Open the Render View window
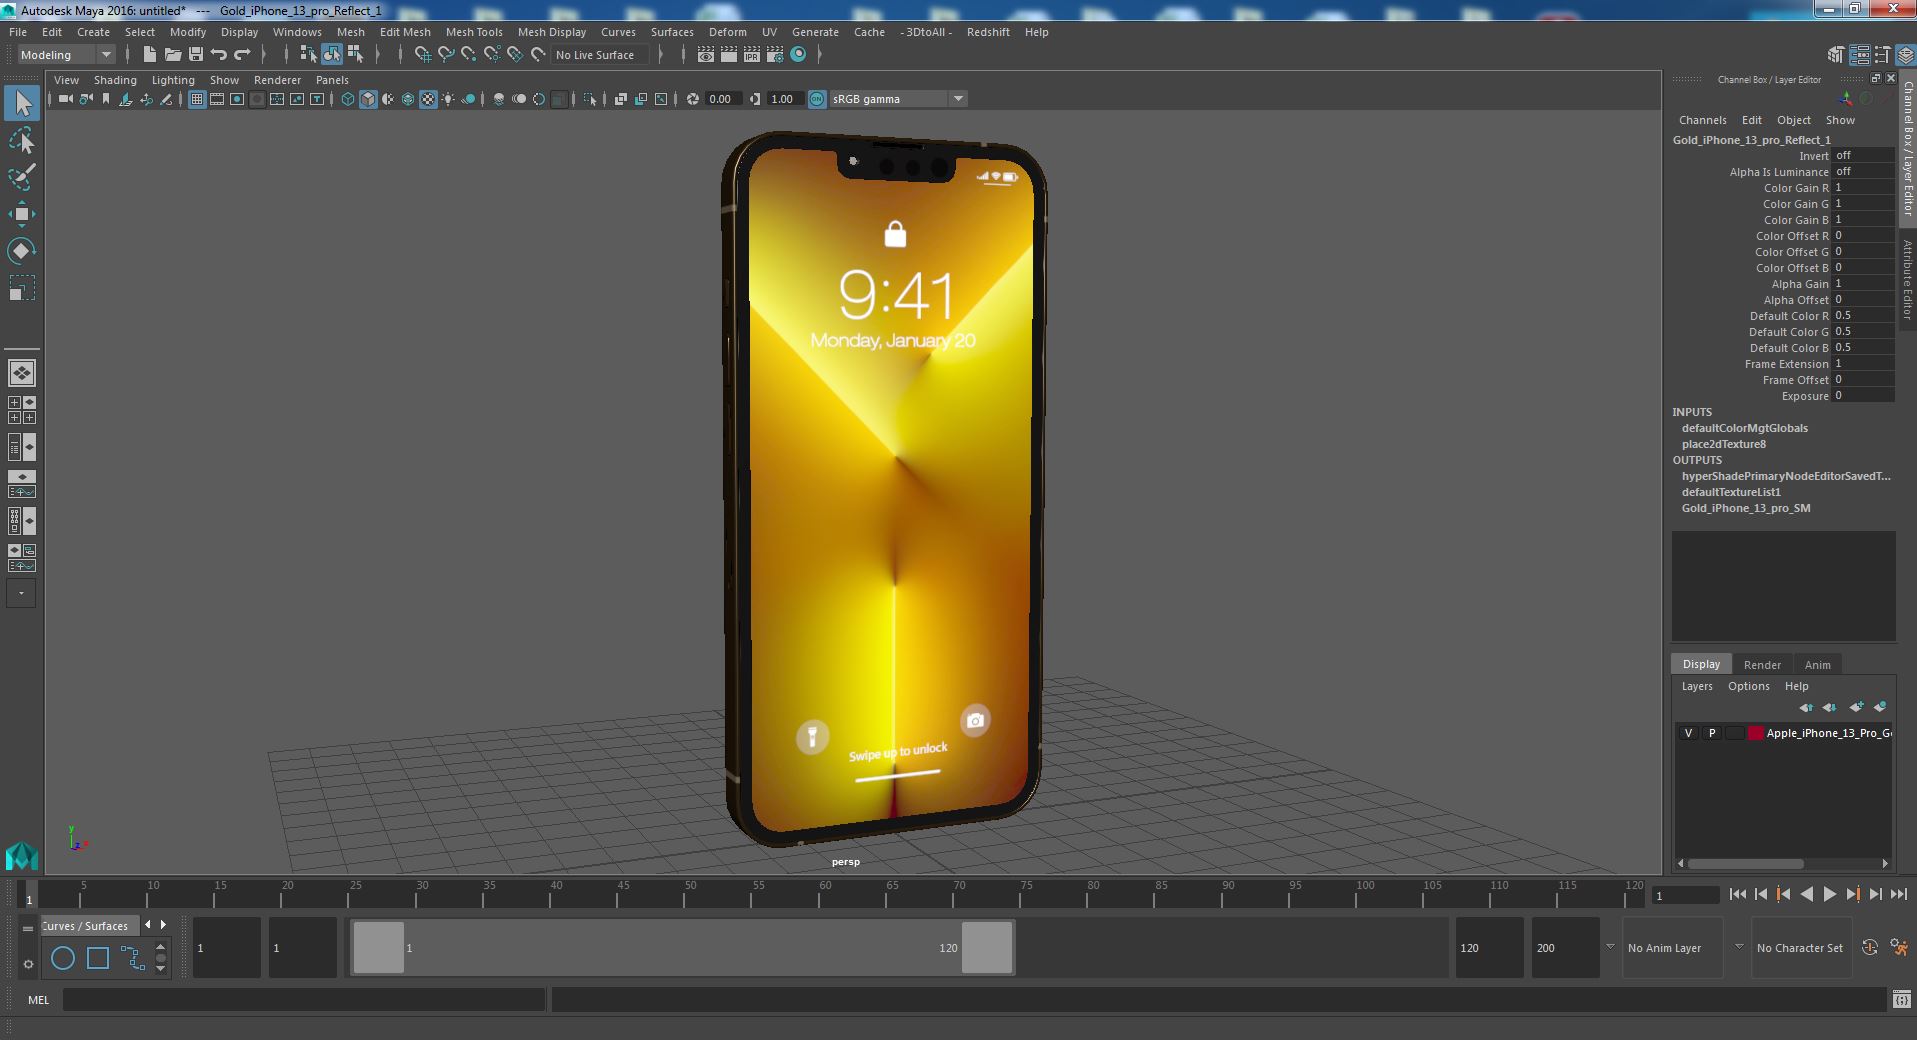This screenshot has height=1040, width=1917. 706,55
